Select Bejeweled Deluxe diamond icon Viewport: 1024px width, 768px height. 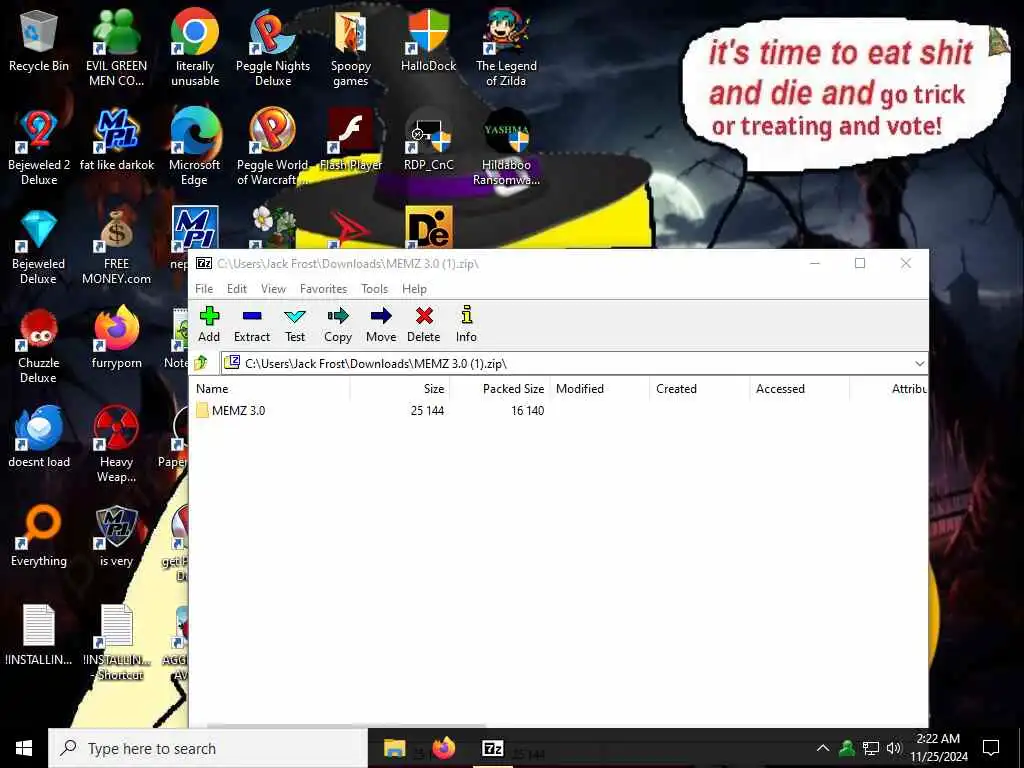pos(39,247)
